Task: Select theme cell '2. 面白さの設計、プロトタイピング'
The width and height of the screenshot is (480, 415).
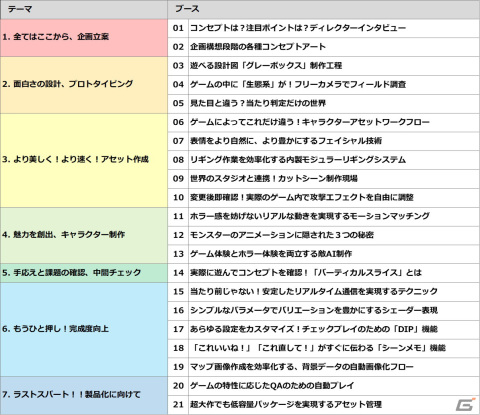Action: click(x=84, y=85)
